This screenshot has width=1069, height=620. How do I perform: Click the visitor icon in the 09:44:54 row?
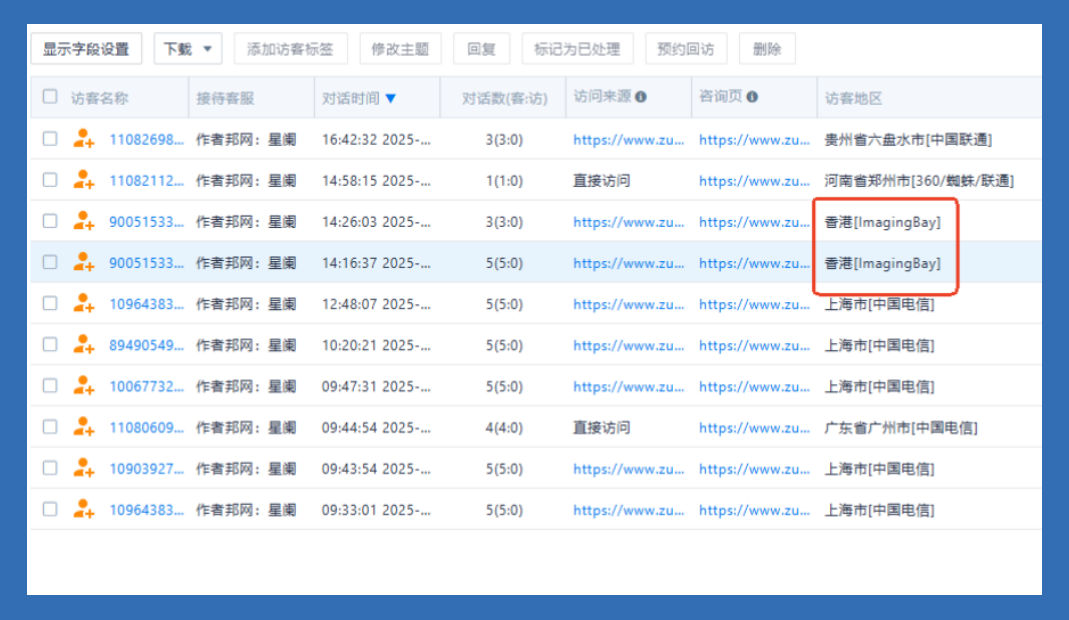(x=84, y=427)
